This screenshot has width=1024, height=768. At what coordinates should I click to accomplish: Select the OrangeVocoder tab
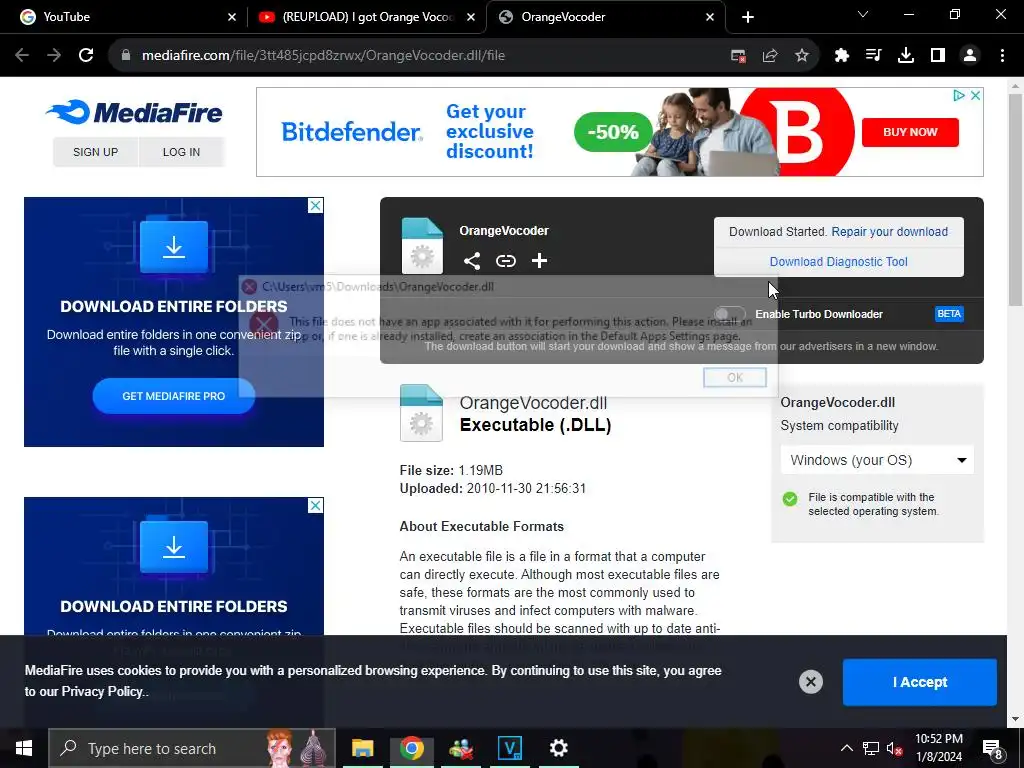coord(605,17)
